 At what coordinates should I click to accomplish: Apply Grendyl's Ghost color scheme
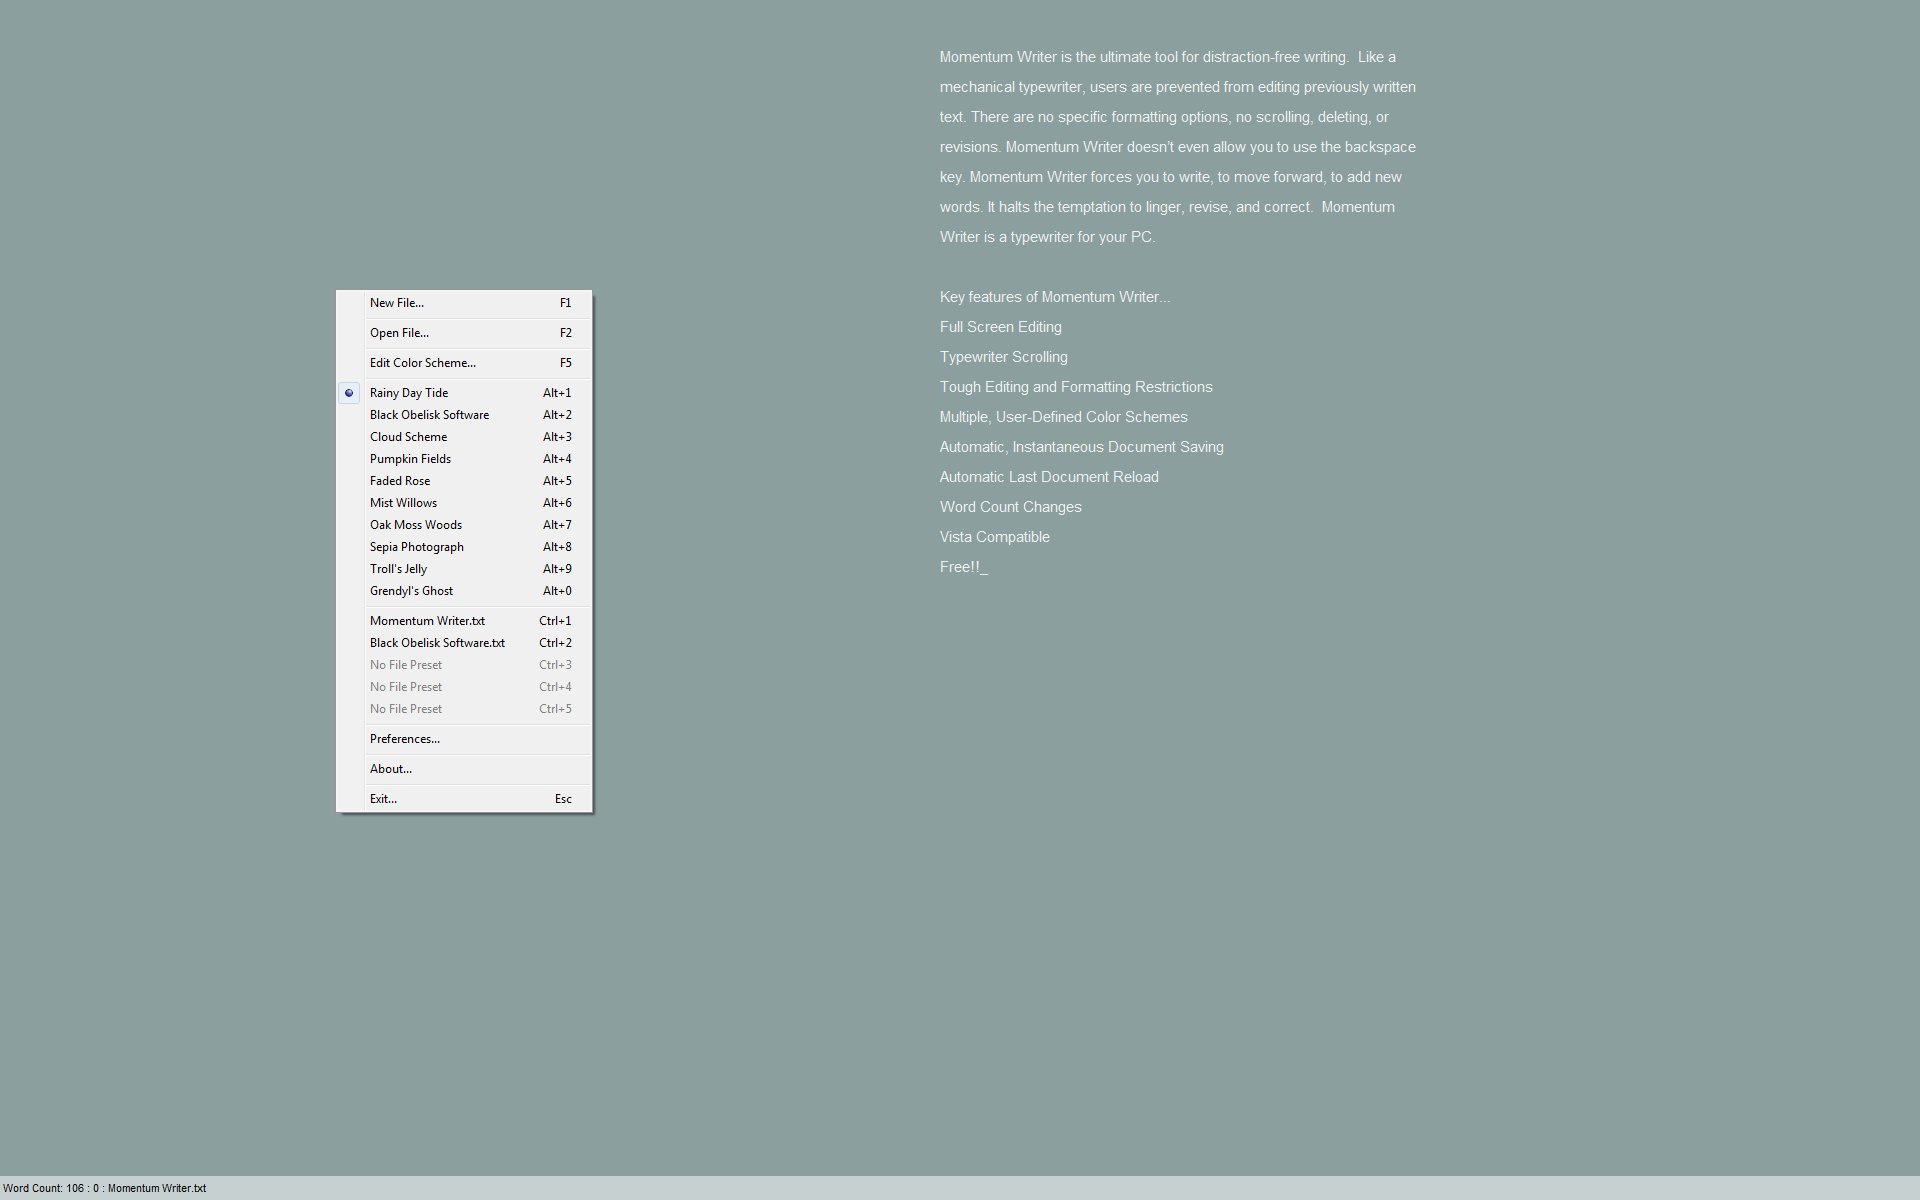[x=411, y=591]
